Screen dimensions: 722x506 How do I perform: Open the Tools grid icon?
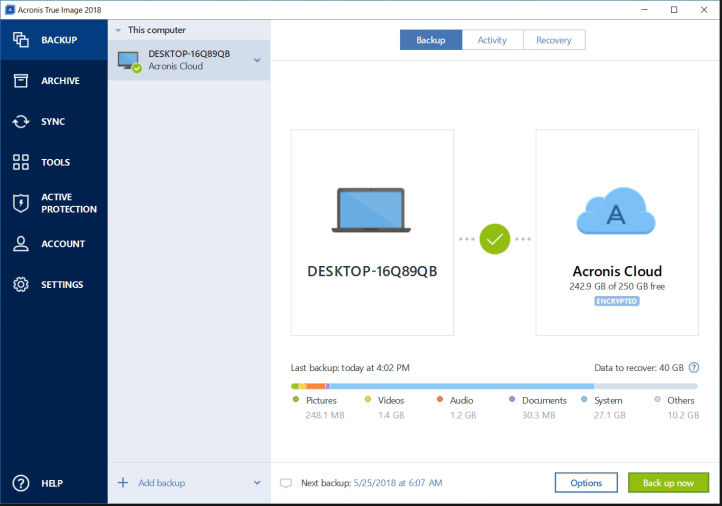pos(21,162)
